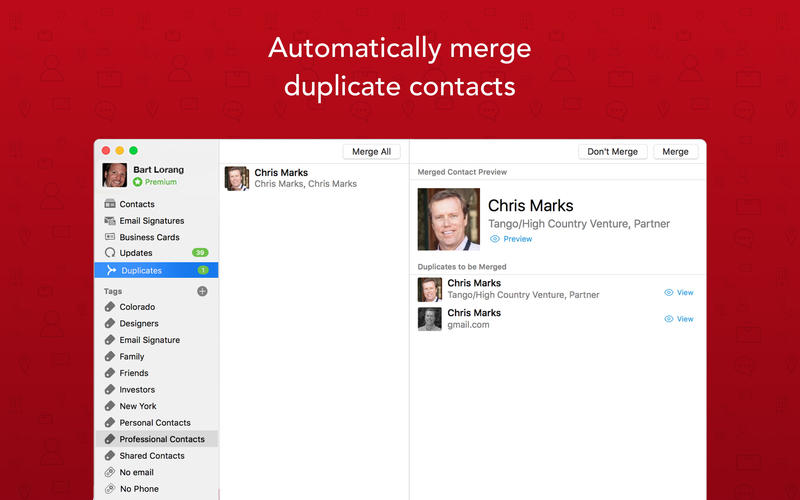800x500 pixels.
Task: Click the Duplicates merge arrow icon
Action: tap(111, 270)
